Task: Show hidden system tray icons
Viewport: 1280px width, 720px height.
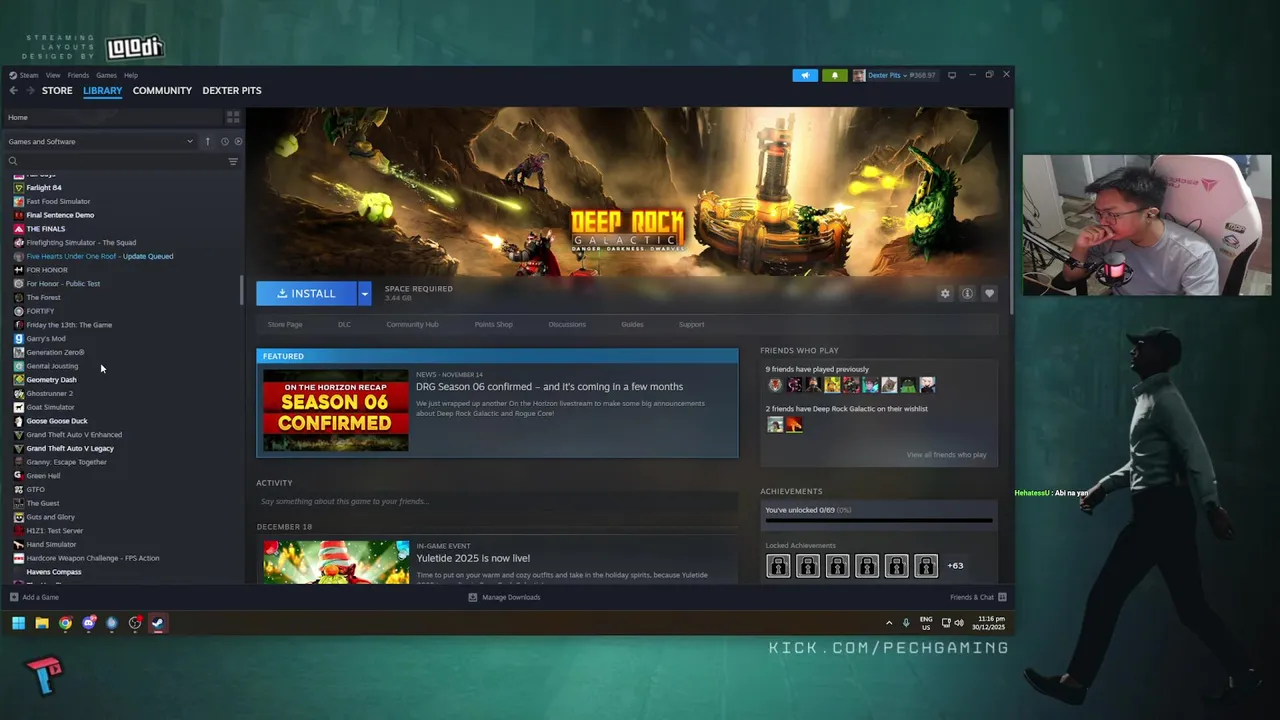Action: 889,623
